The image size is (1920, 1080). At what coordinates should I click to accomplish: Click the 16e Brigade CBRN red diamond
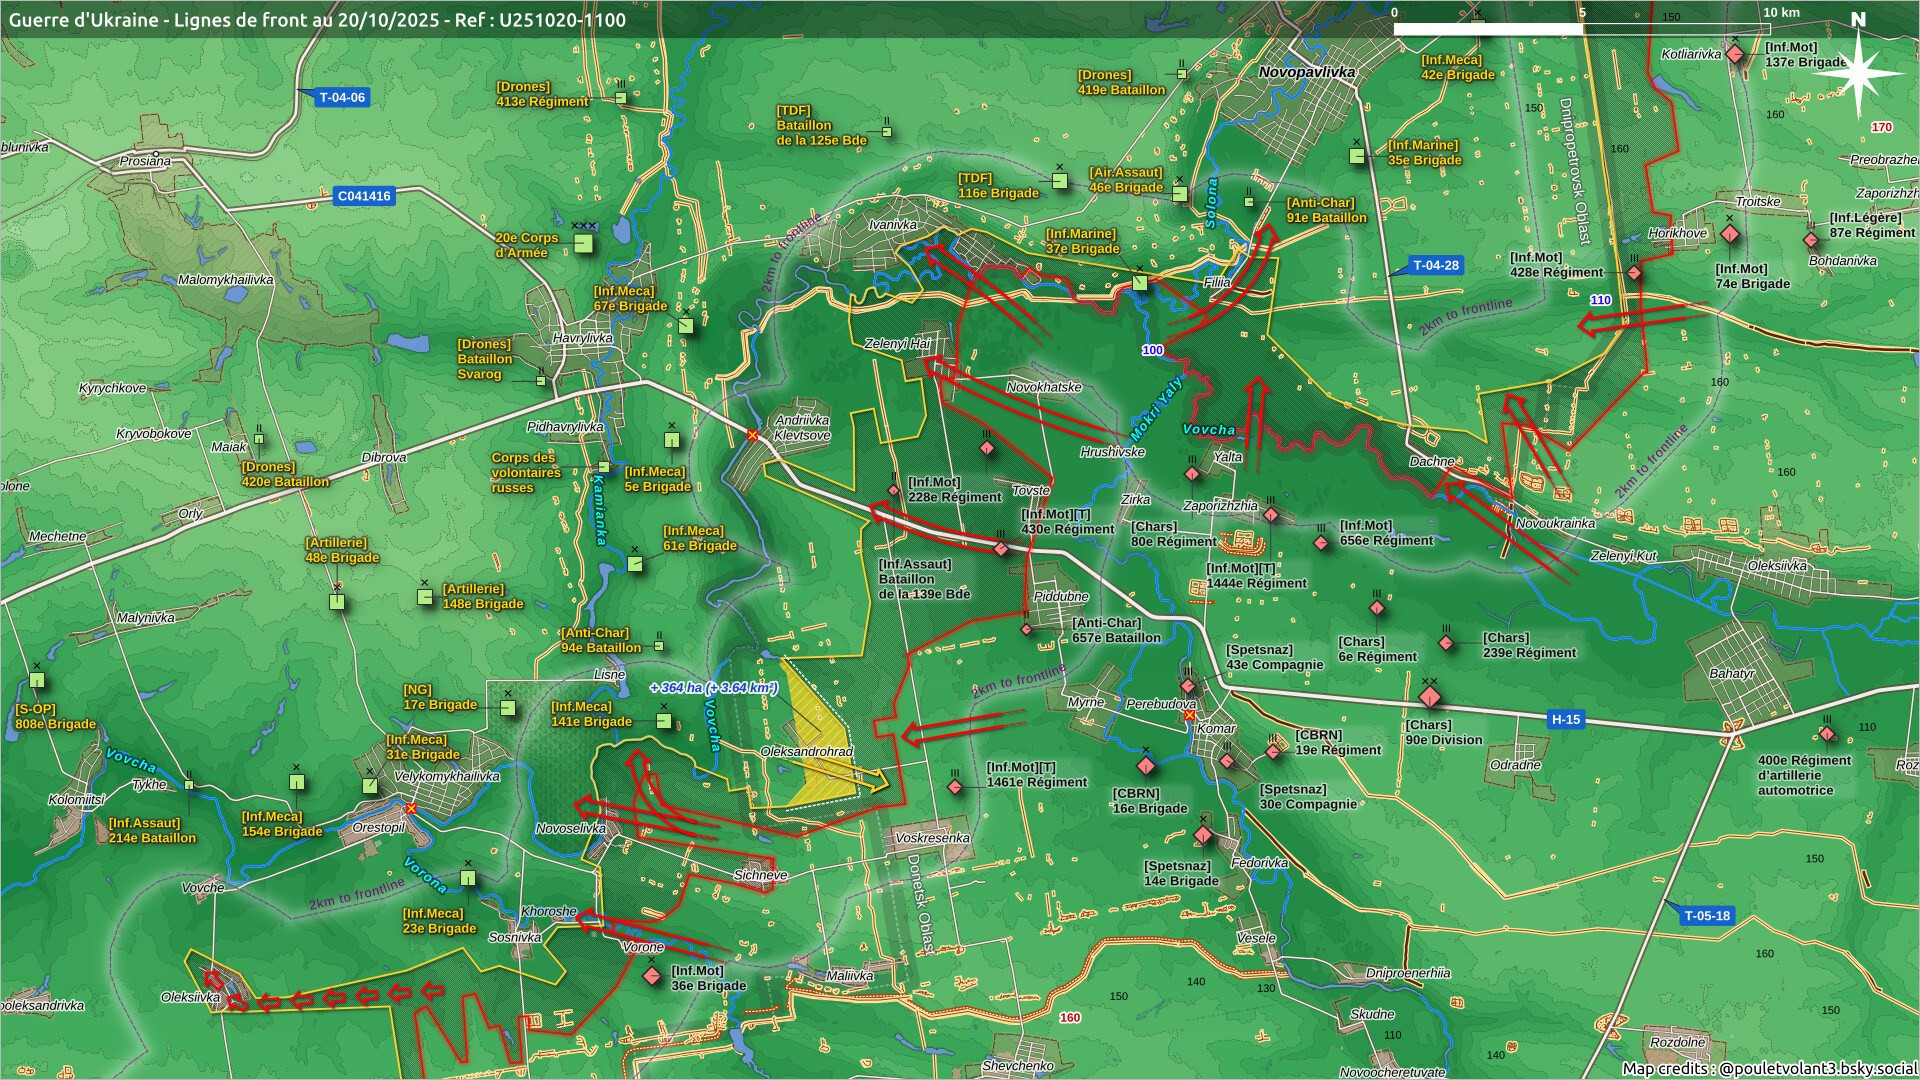pos(1146,766)
